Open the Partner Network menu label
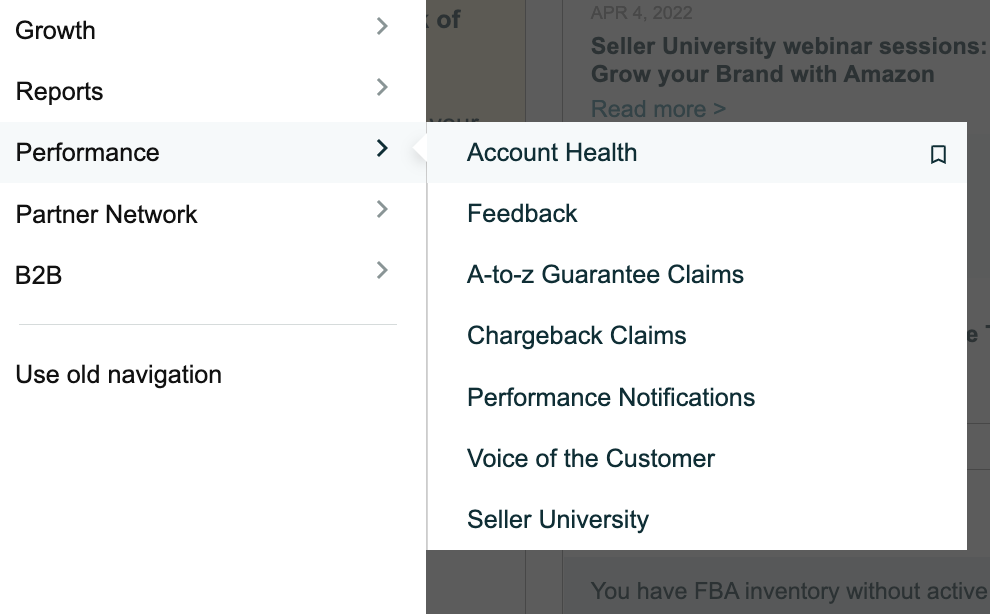 (x=106, y=214)
